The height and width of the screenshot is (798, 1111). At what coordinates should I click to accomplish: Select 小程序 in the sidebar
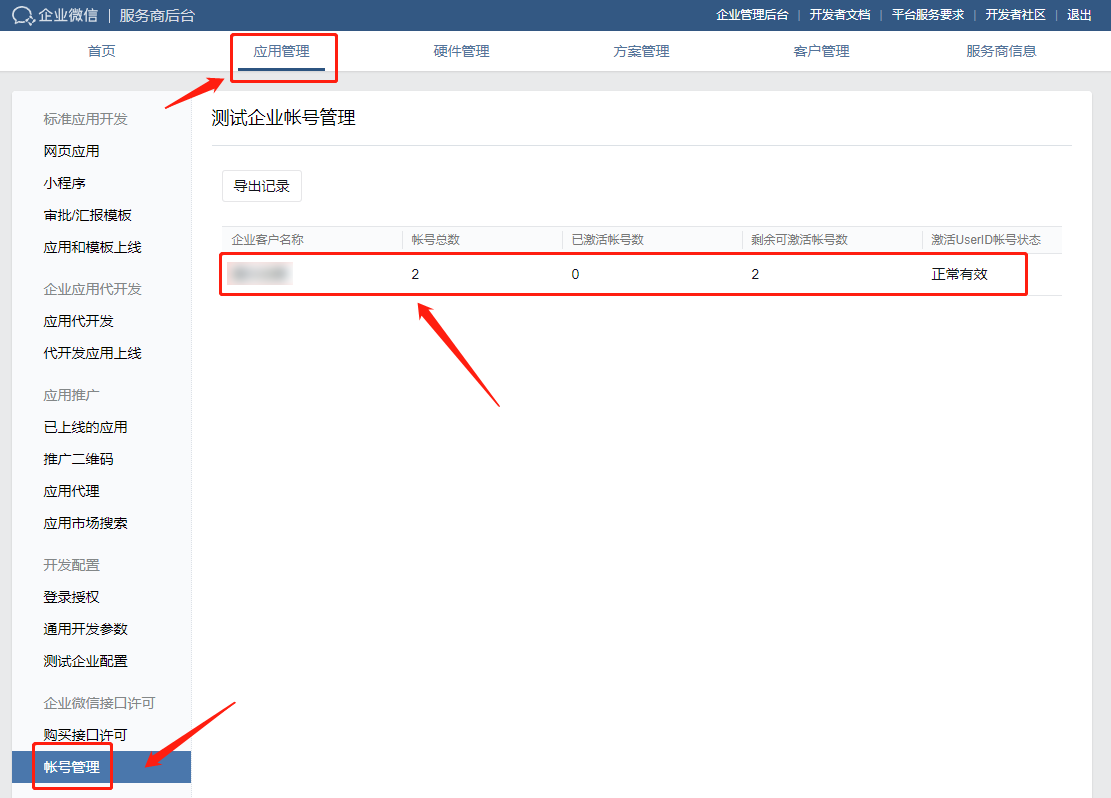tap(62, 182)
